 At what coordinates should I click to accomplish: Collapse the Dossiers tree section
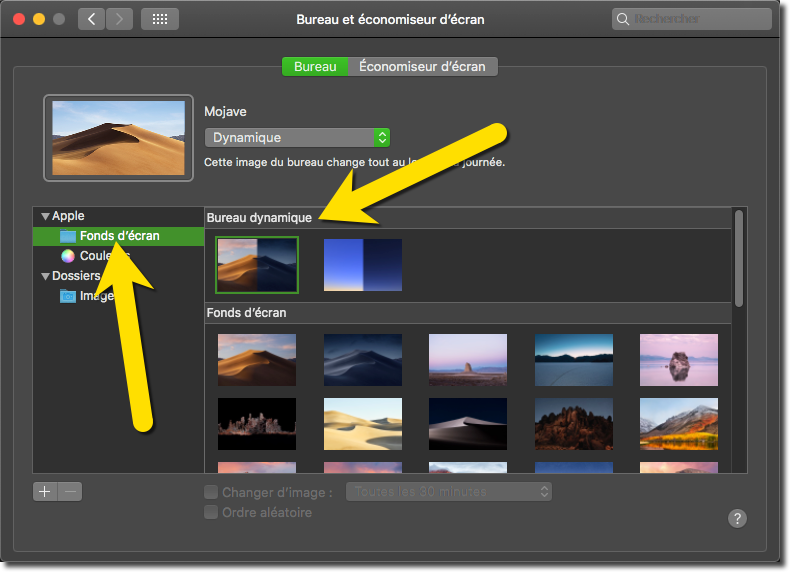(45, 276)
